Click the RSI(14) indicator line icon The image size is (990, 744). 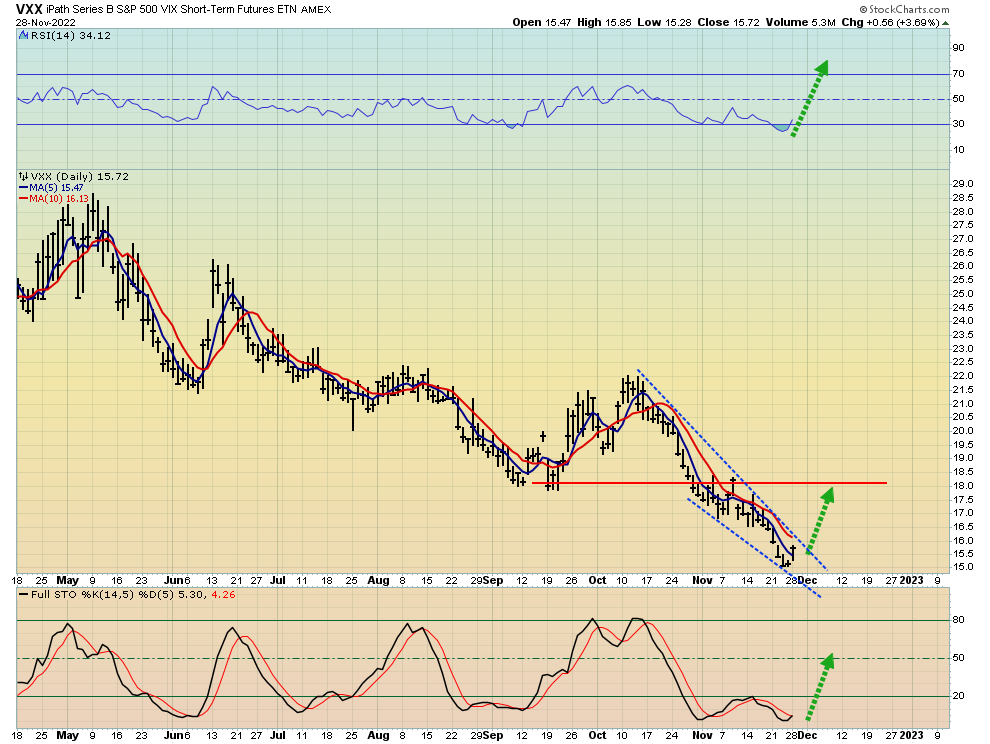click(x=21, y=35)
